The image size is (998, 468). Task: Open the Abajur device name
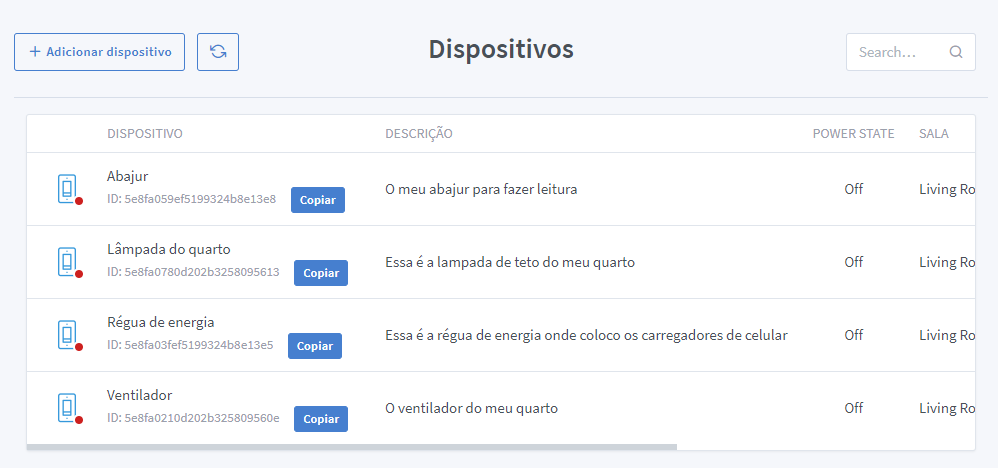point(127,176)
